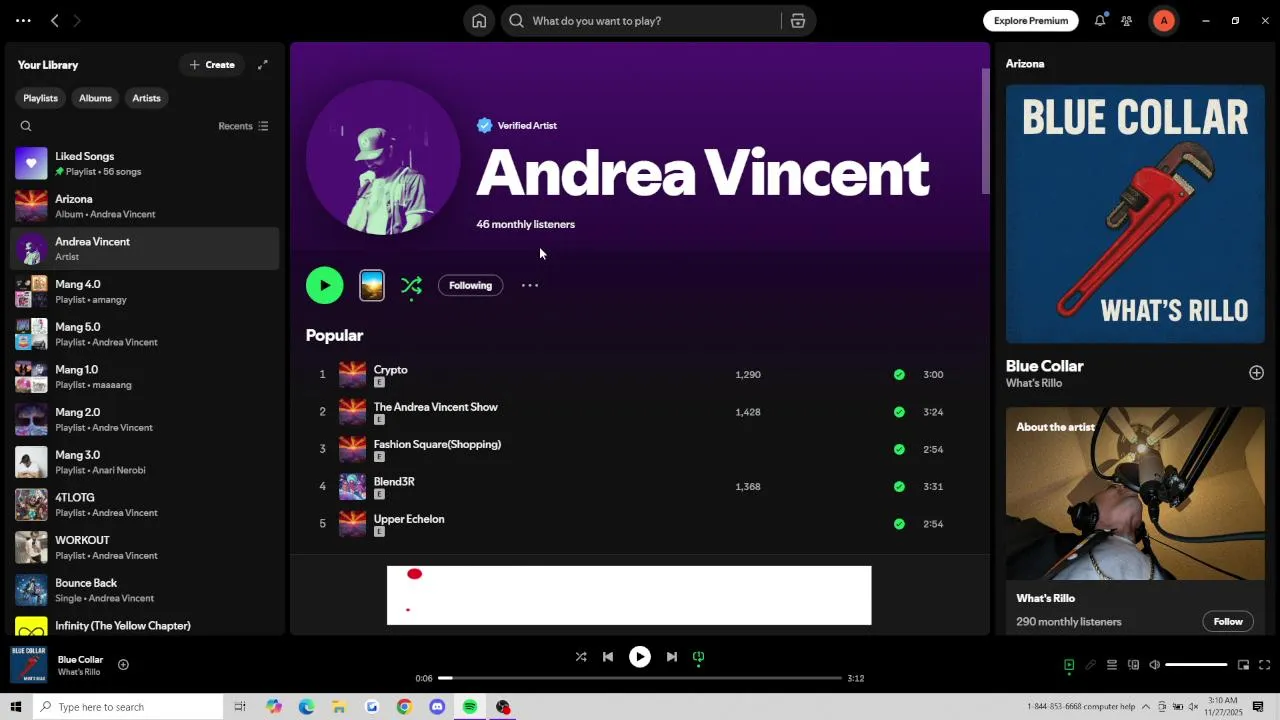Uncheck saved mark on Blend3R
The width and height of the screenshot is (1280, 720).
coord(899,487)
